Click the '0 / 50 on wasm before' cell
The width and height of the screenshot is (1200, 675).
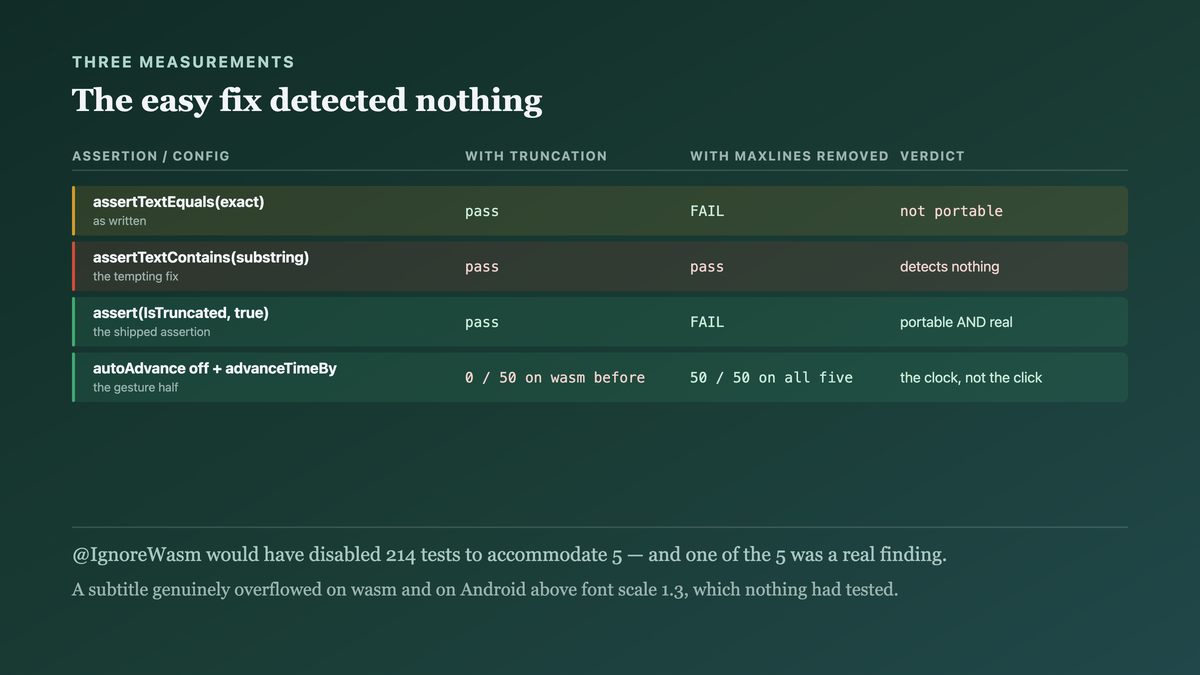coord(555,377)
